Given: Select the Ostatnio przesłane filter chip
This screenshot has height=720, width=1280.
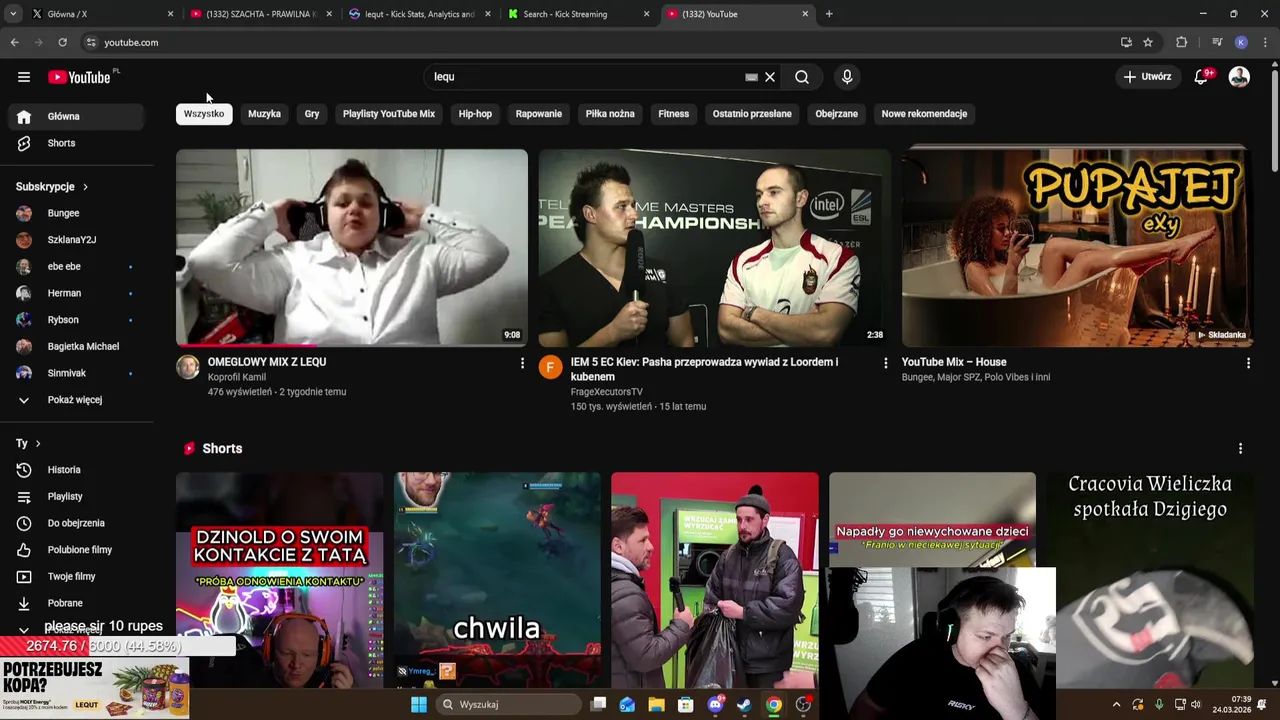Looking at the screenshot, I should pos(752,114).
